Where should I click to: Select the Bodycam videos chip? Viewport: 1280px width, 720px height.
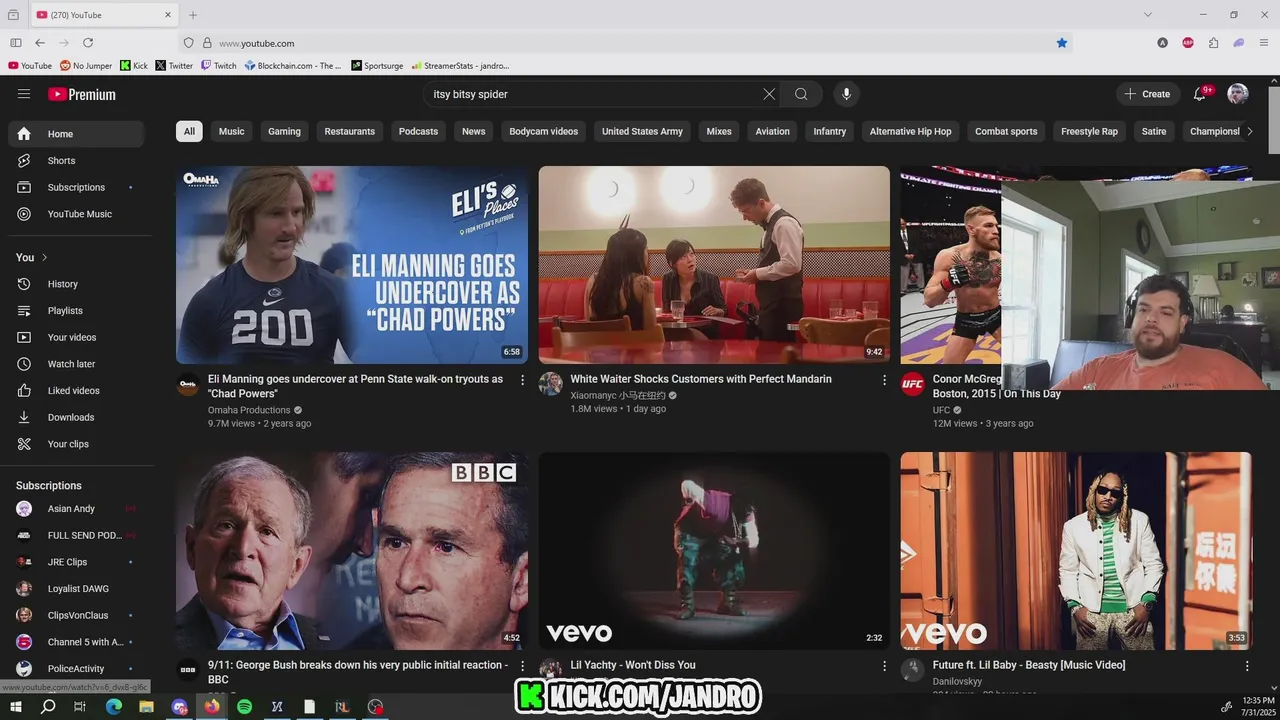[543, 131]
